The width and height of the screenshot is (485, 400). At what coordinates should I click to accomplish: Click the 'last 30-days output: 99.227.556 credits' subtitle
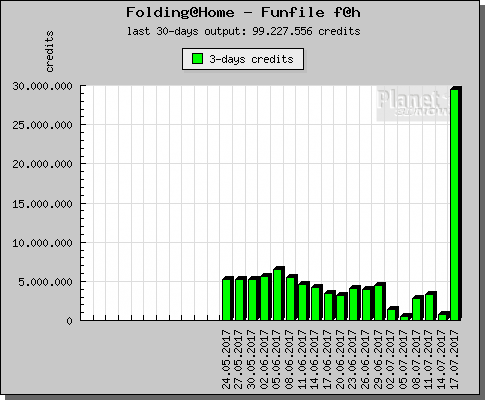click(244, 31)
